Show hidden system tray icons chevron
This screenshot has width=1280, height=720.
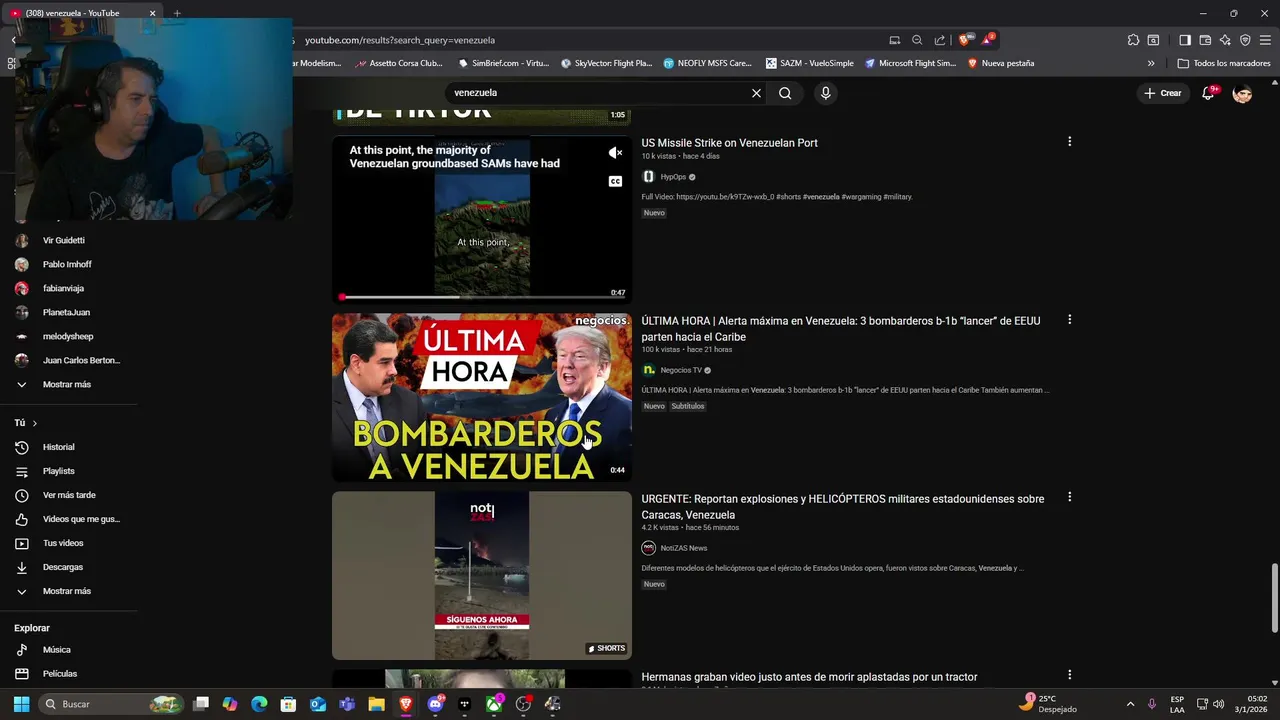coord(1130,704)
